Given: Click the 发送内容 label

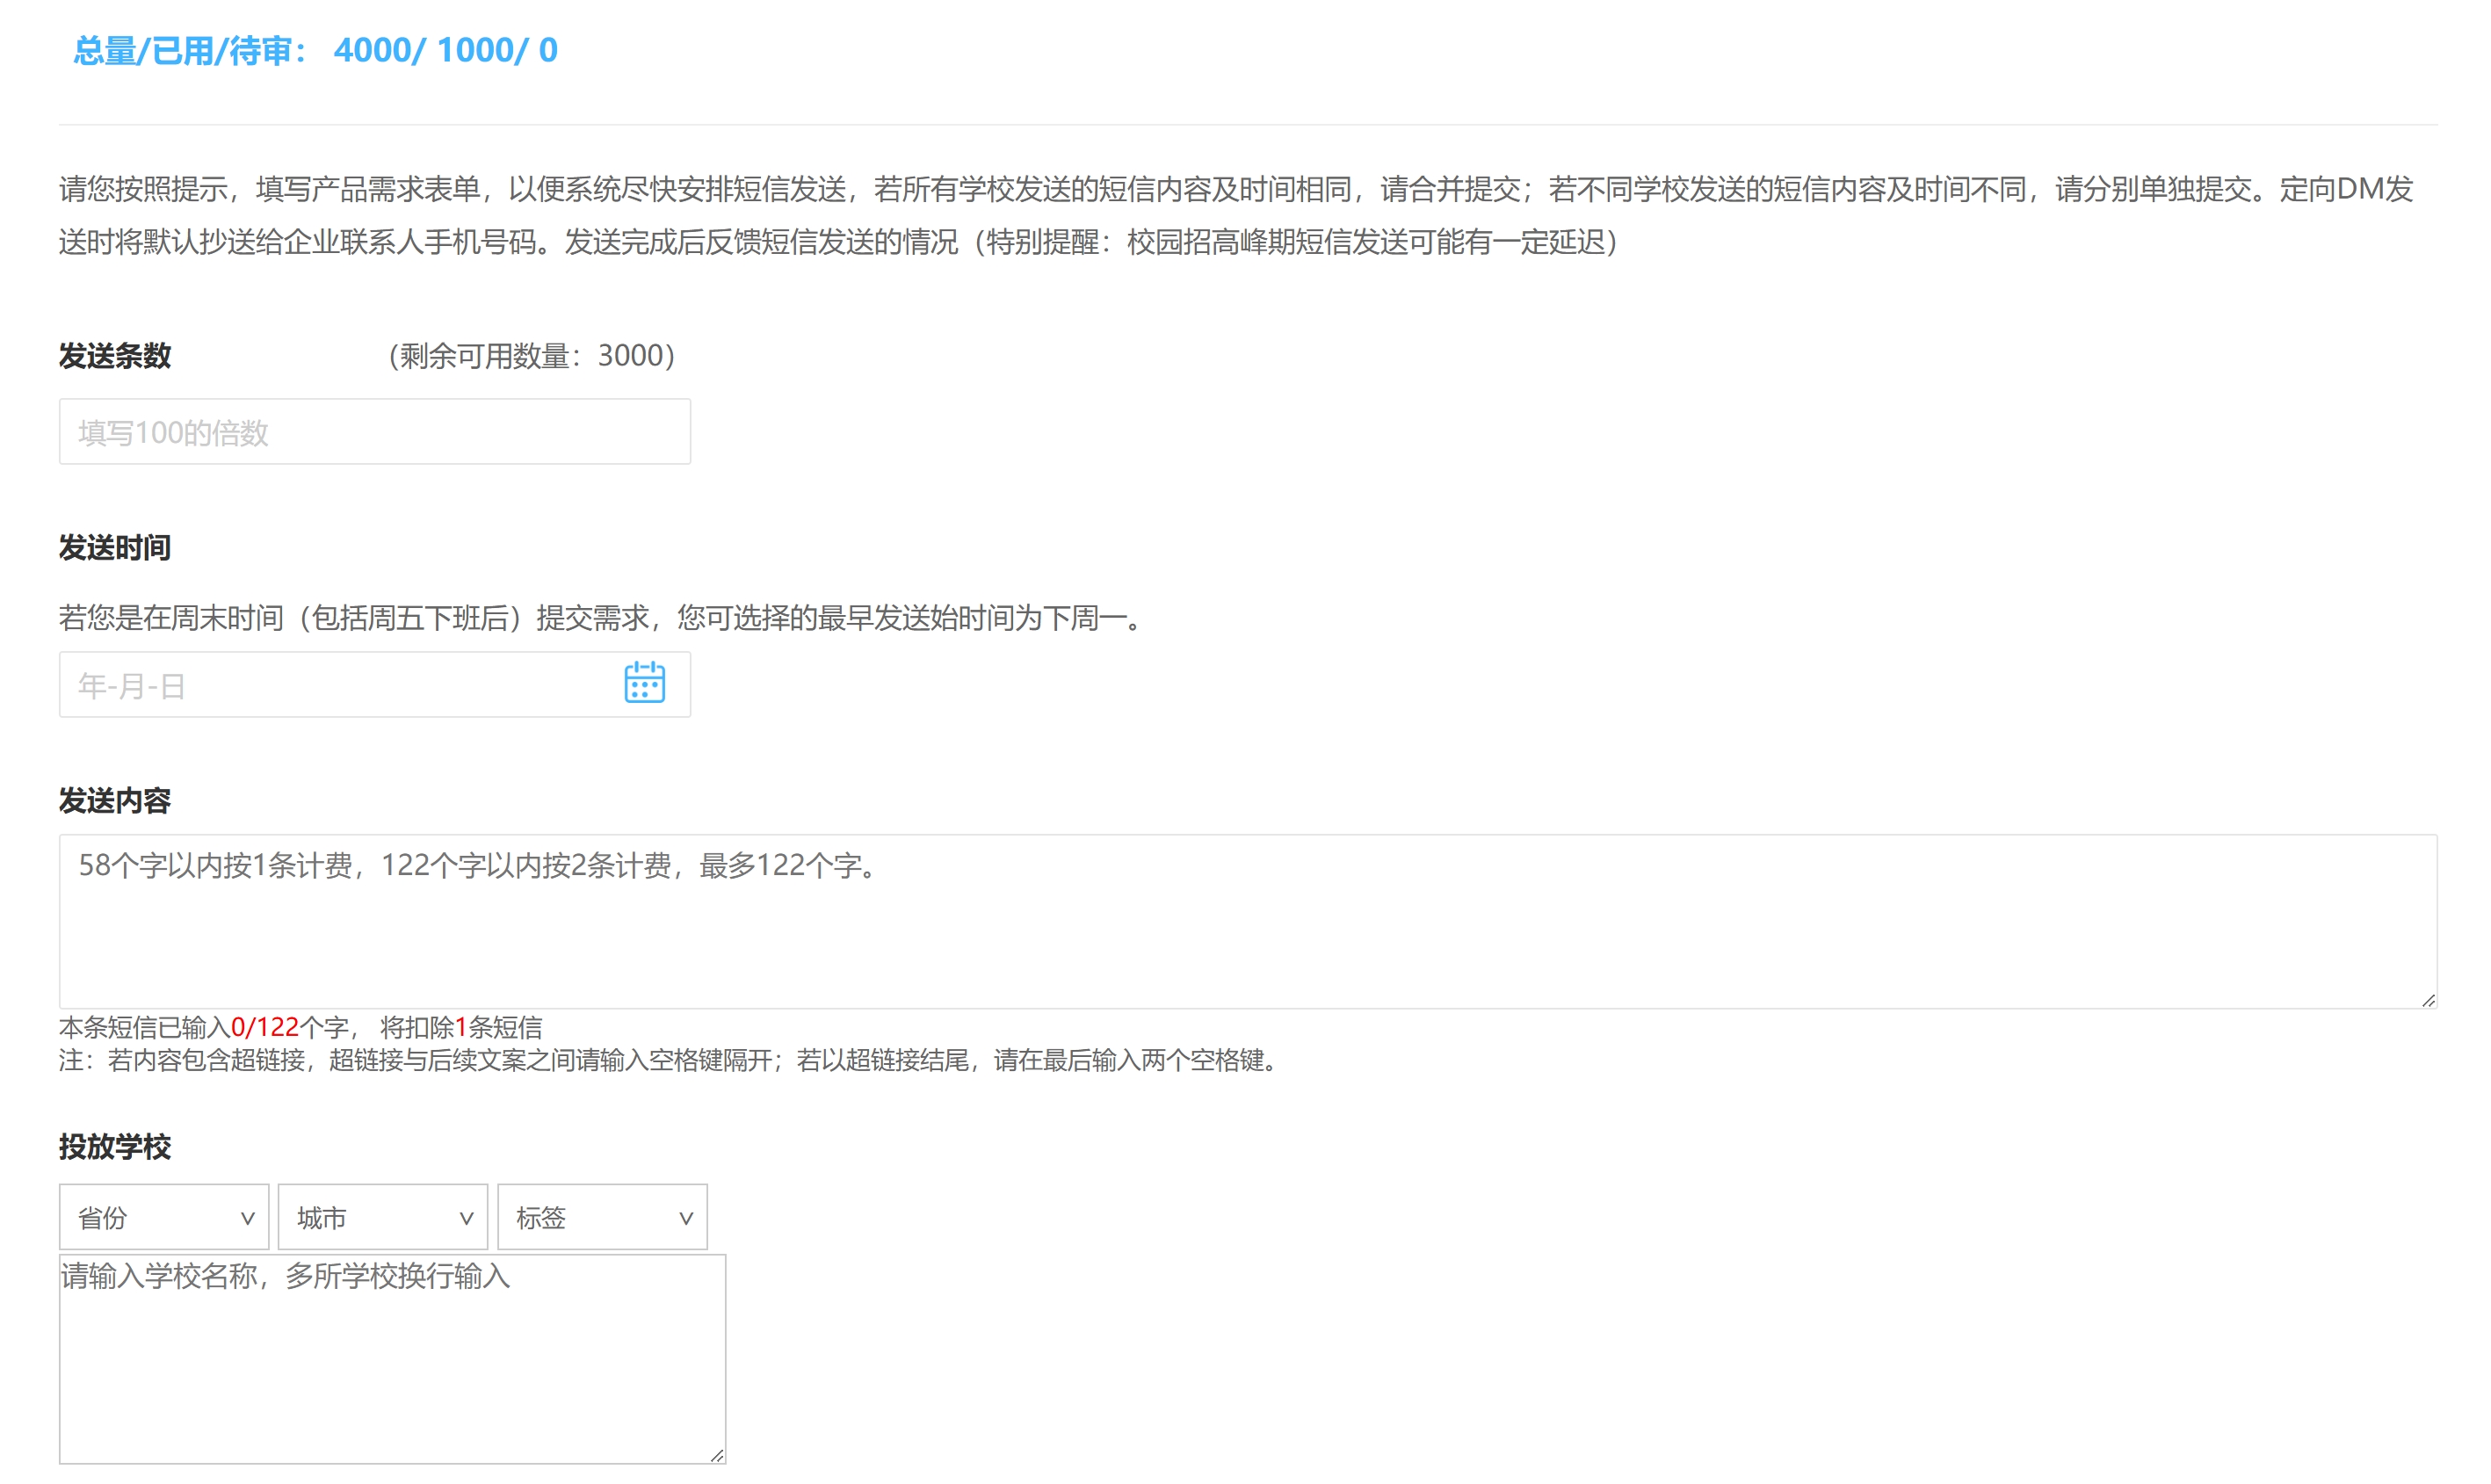Looking at the screenshot, I should coord(115,801).
